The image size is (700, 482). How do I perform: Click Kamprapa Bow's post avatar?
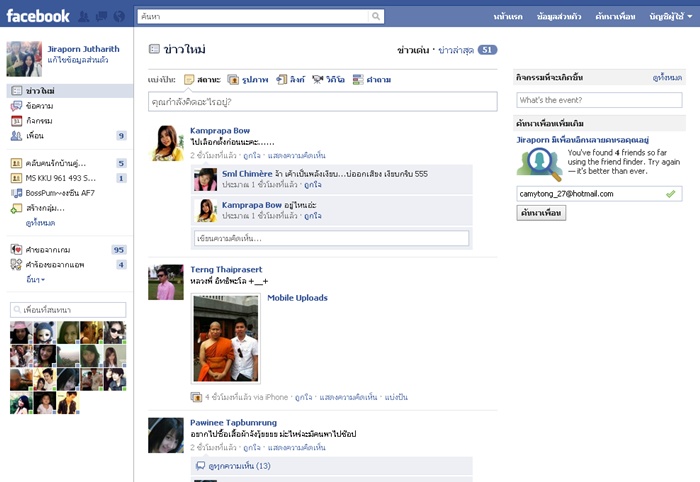(x=166, y=143)
